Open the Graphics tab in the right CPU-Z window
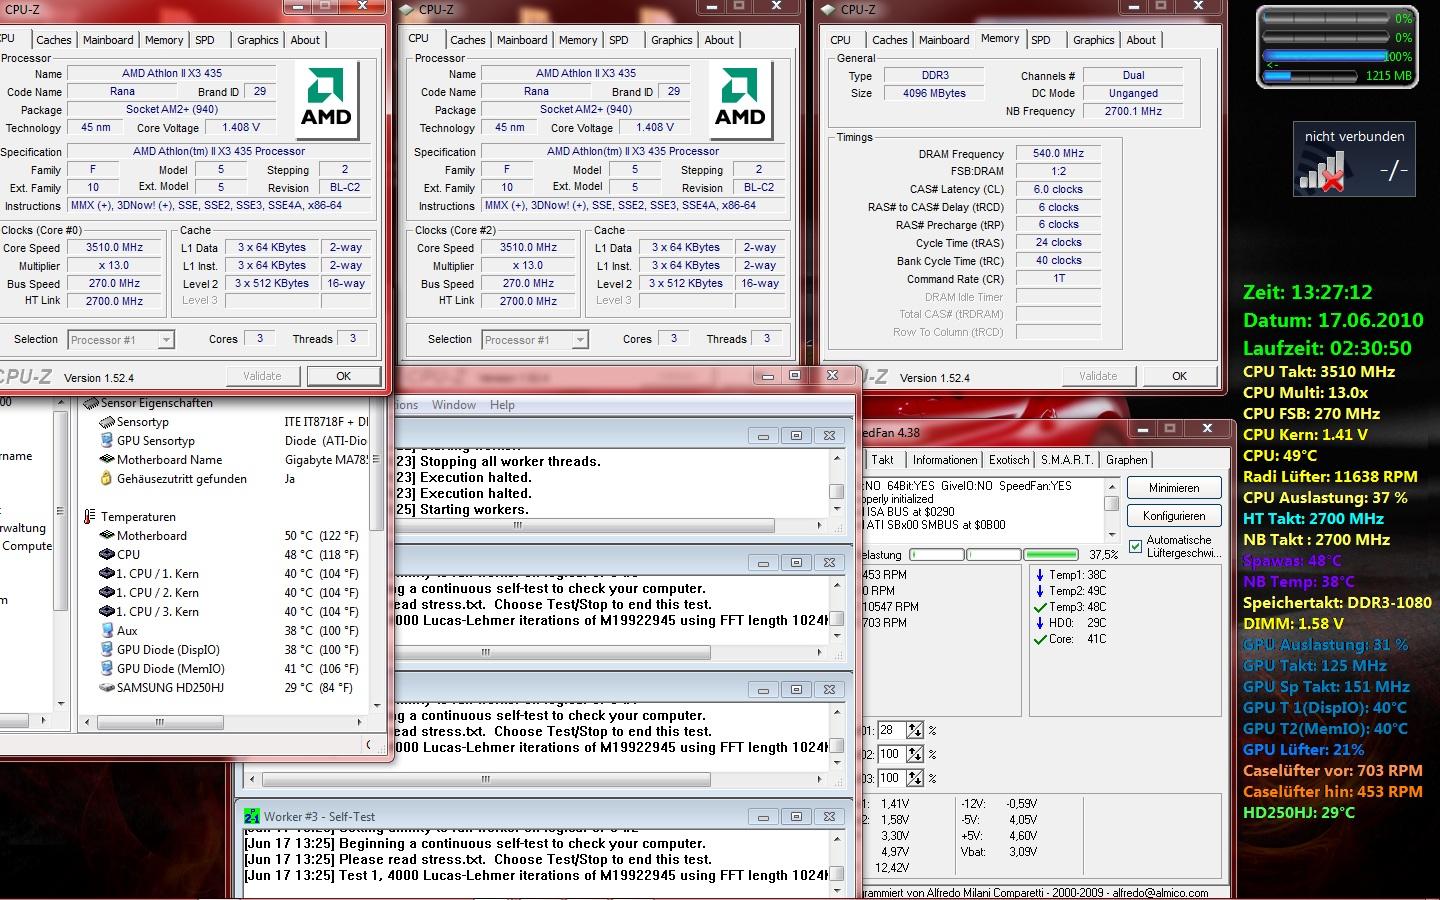Screen dimensions: 1440x900 click(x=1093, y=40)
